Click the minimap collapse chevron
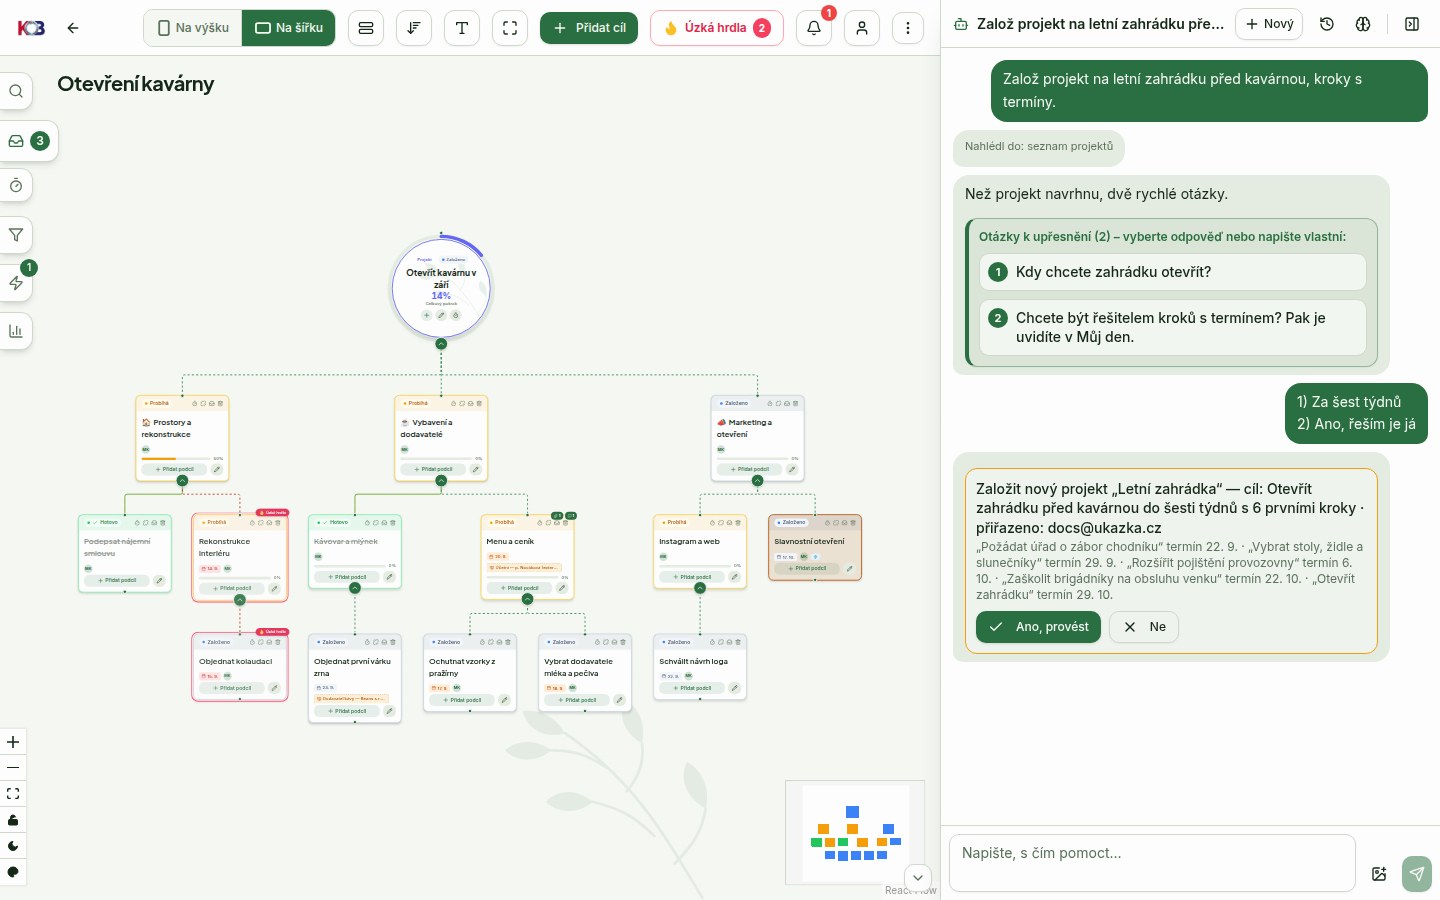 pyautogui.click(x=918, y=878)
